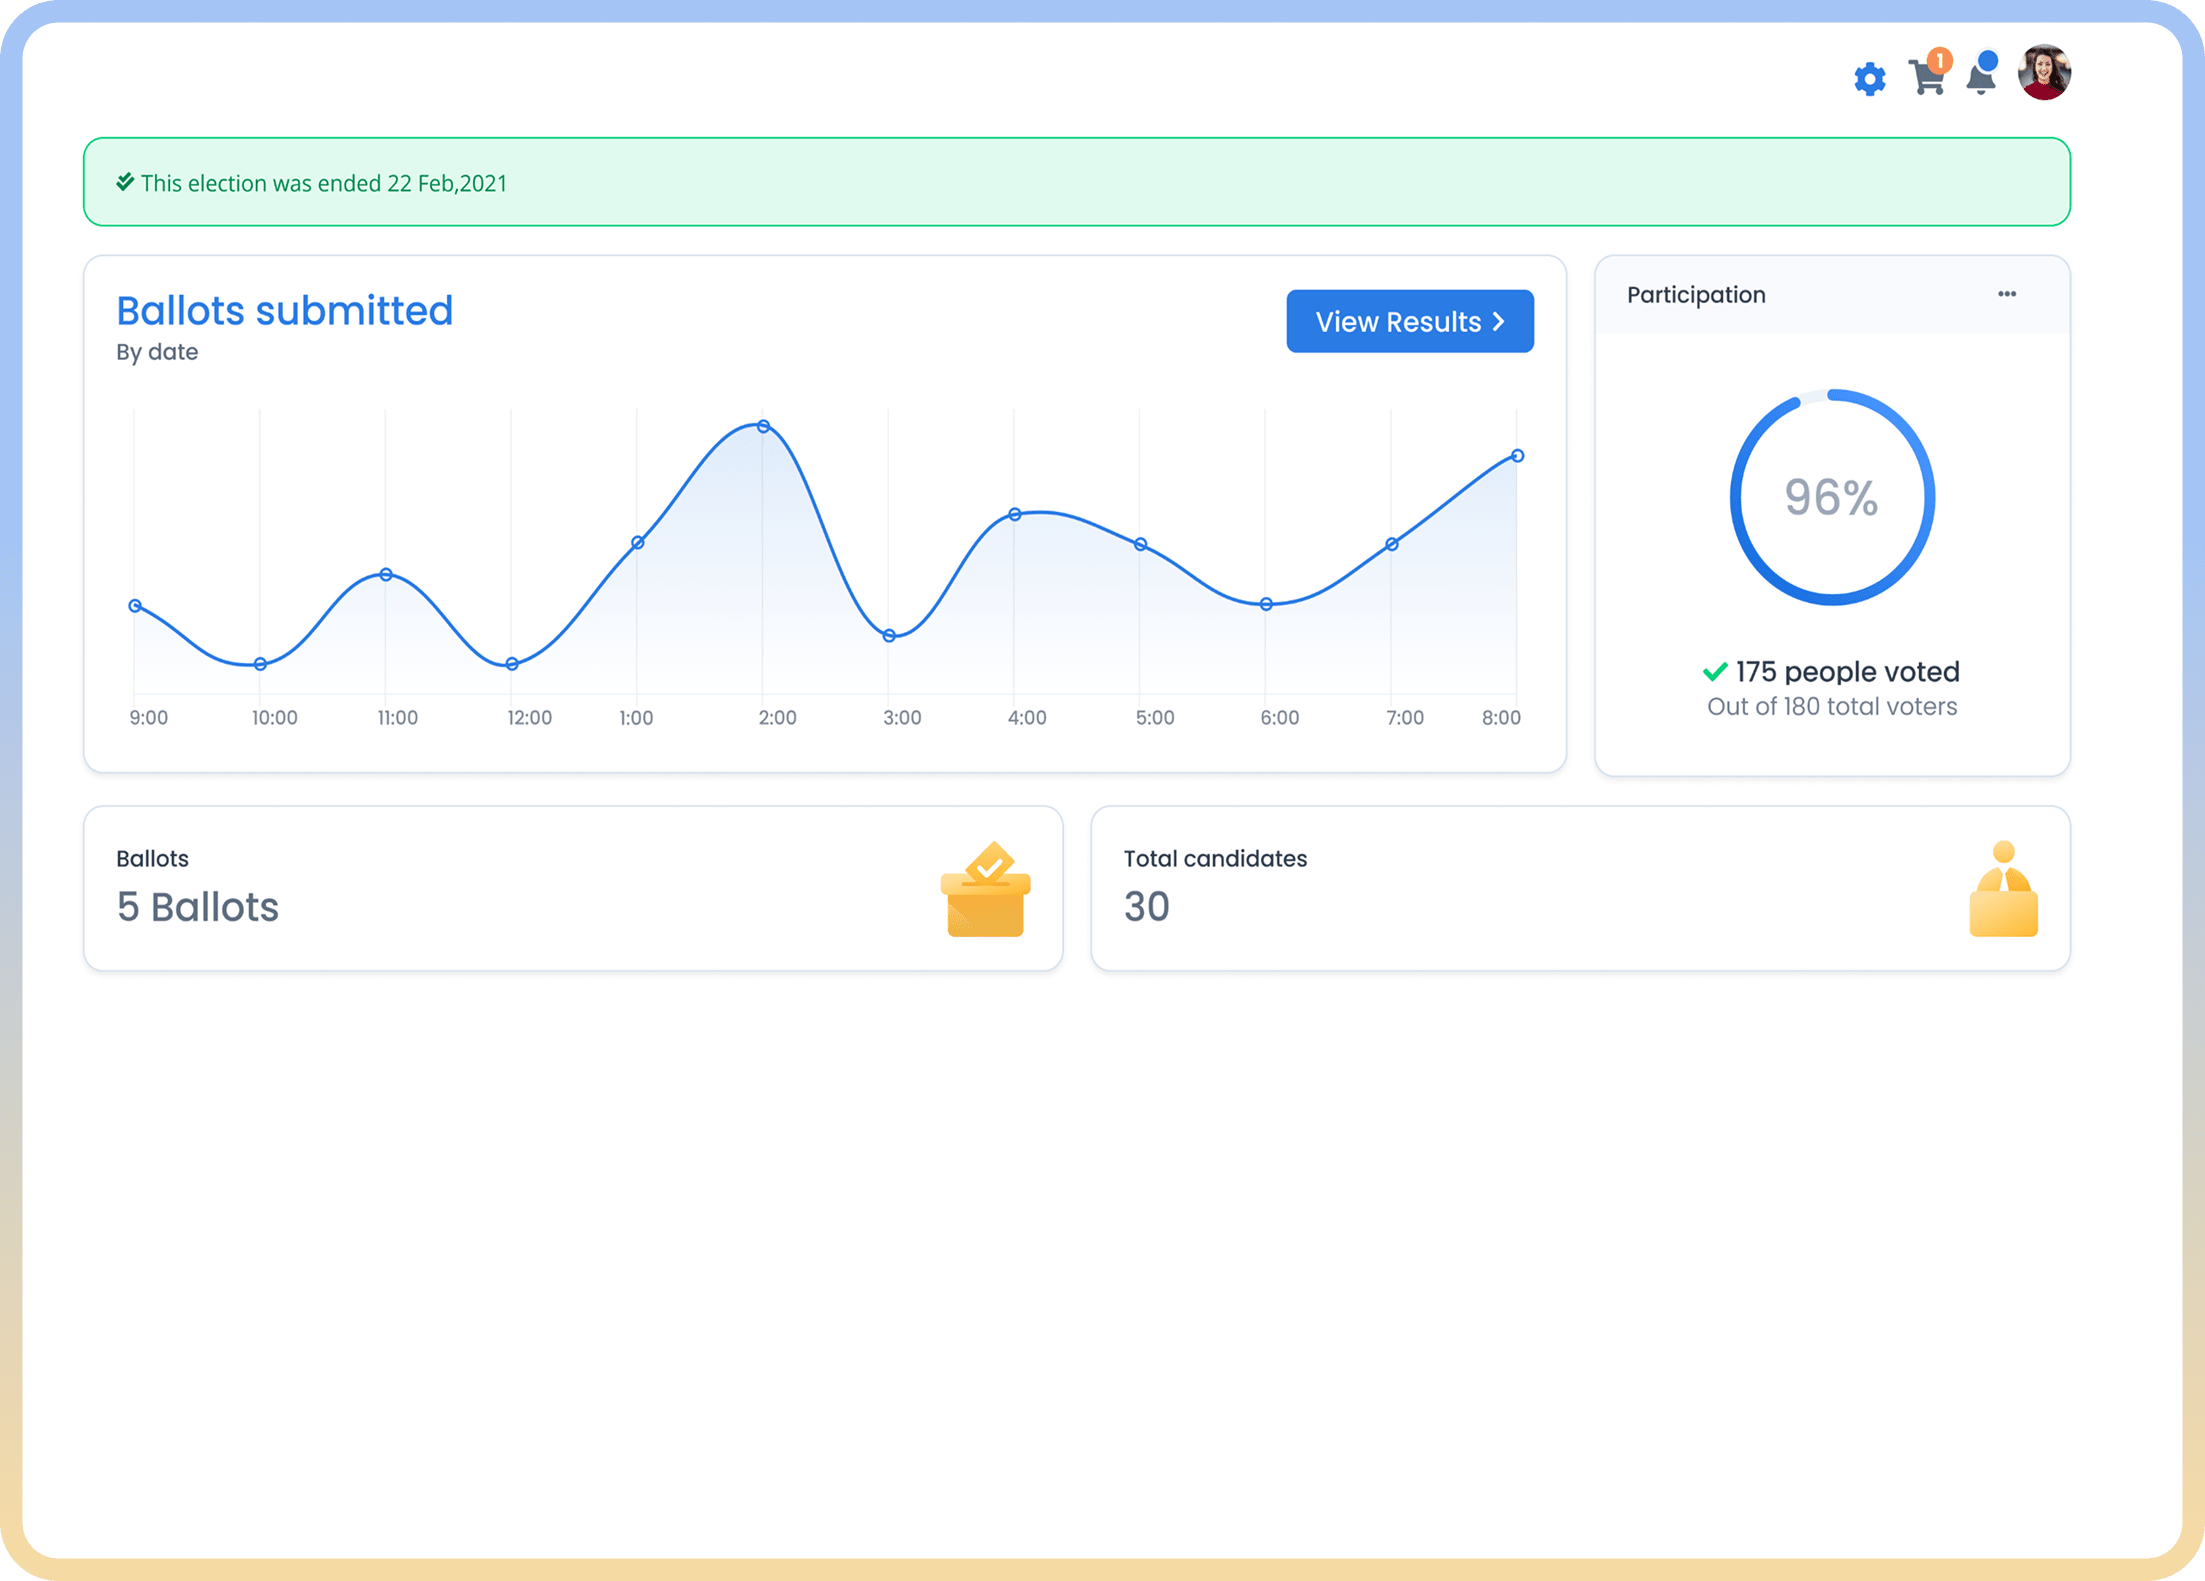The image size is (2205, 1581).
Task: Click the 4:00 chart data point
Action: point(1014,514)
